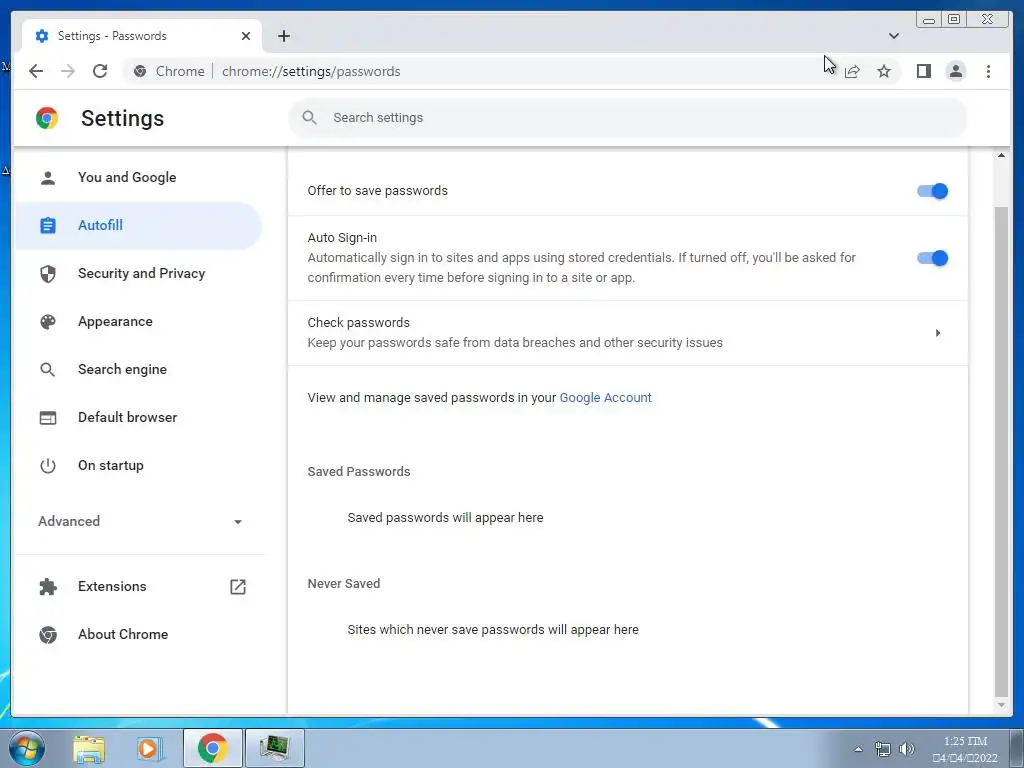Click the taskbar clock
Screen dimensions: 1024x768
pyautogui.click(x=965, y=749)
